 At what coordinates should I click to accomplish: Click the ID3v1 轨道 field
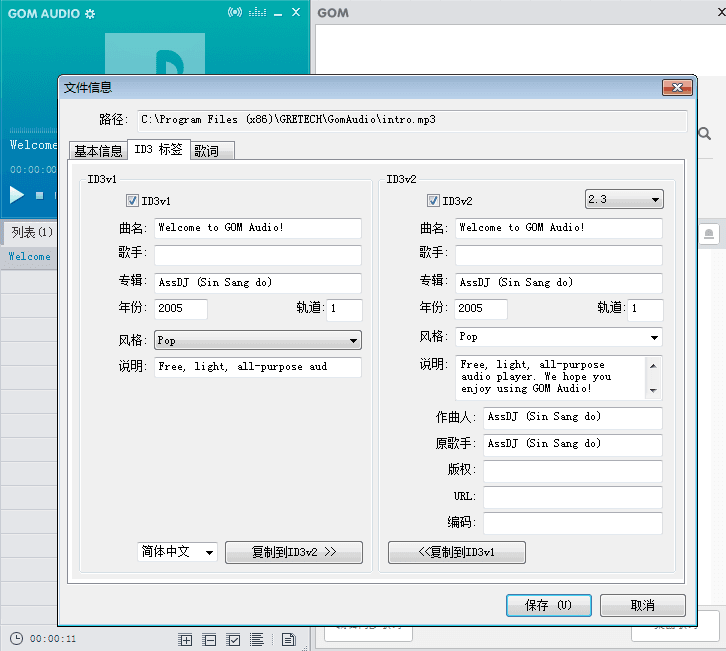344,309
